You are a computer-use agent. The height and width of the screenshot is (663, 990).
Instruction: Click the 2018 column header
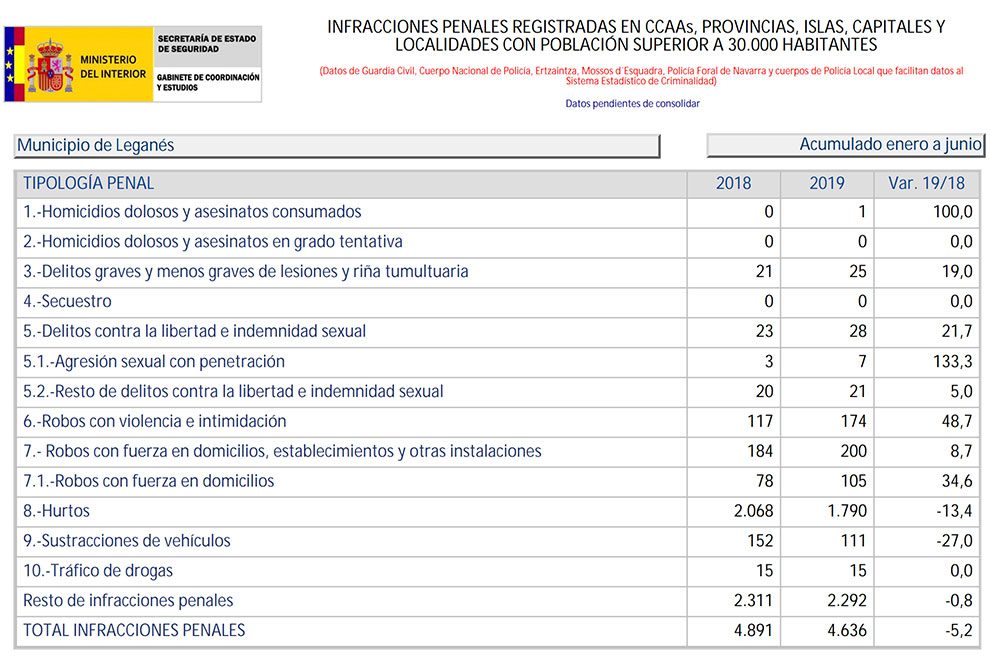(x=733, y=184)
